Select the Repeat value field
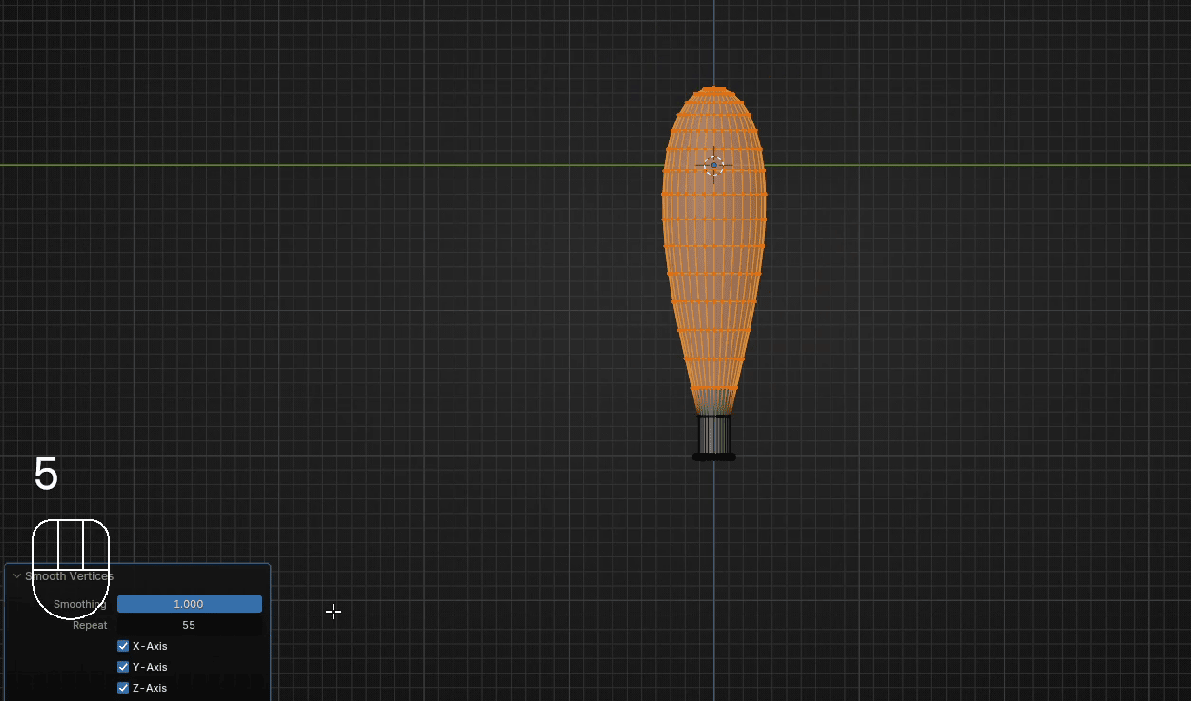Image resolution: width=1191 pixels, height=701 pixels. [189, 625]
